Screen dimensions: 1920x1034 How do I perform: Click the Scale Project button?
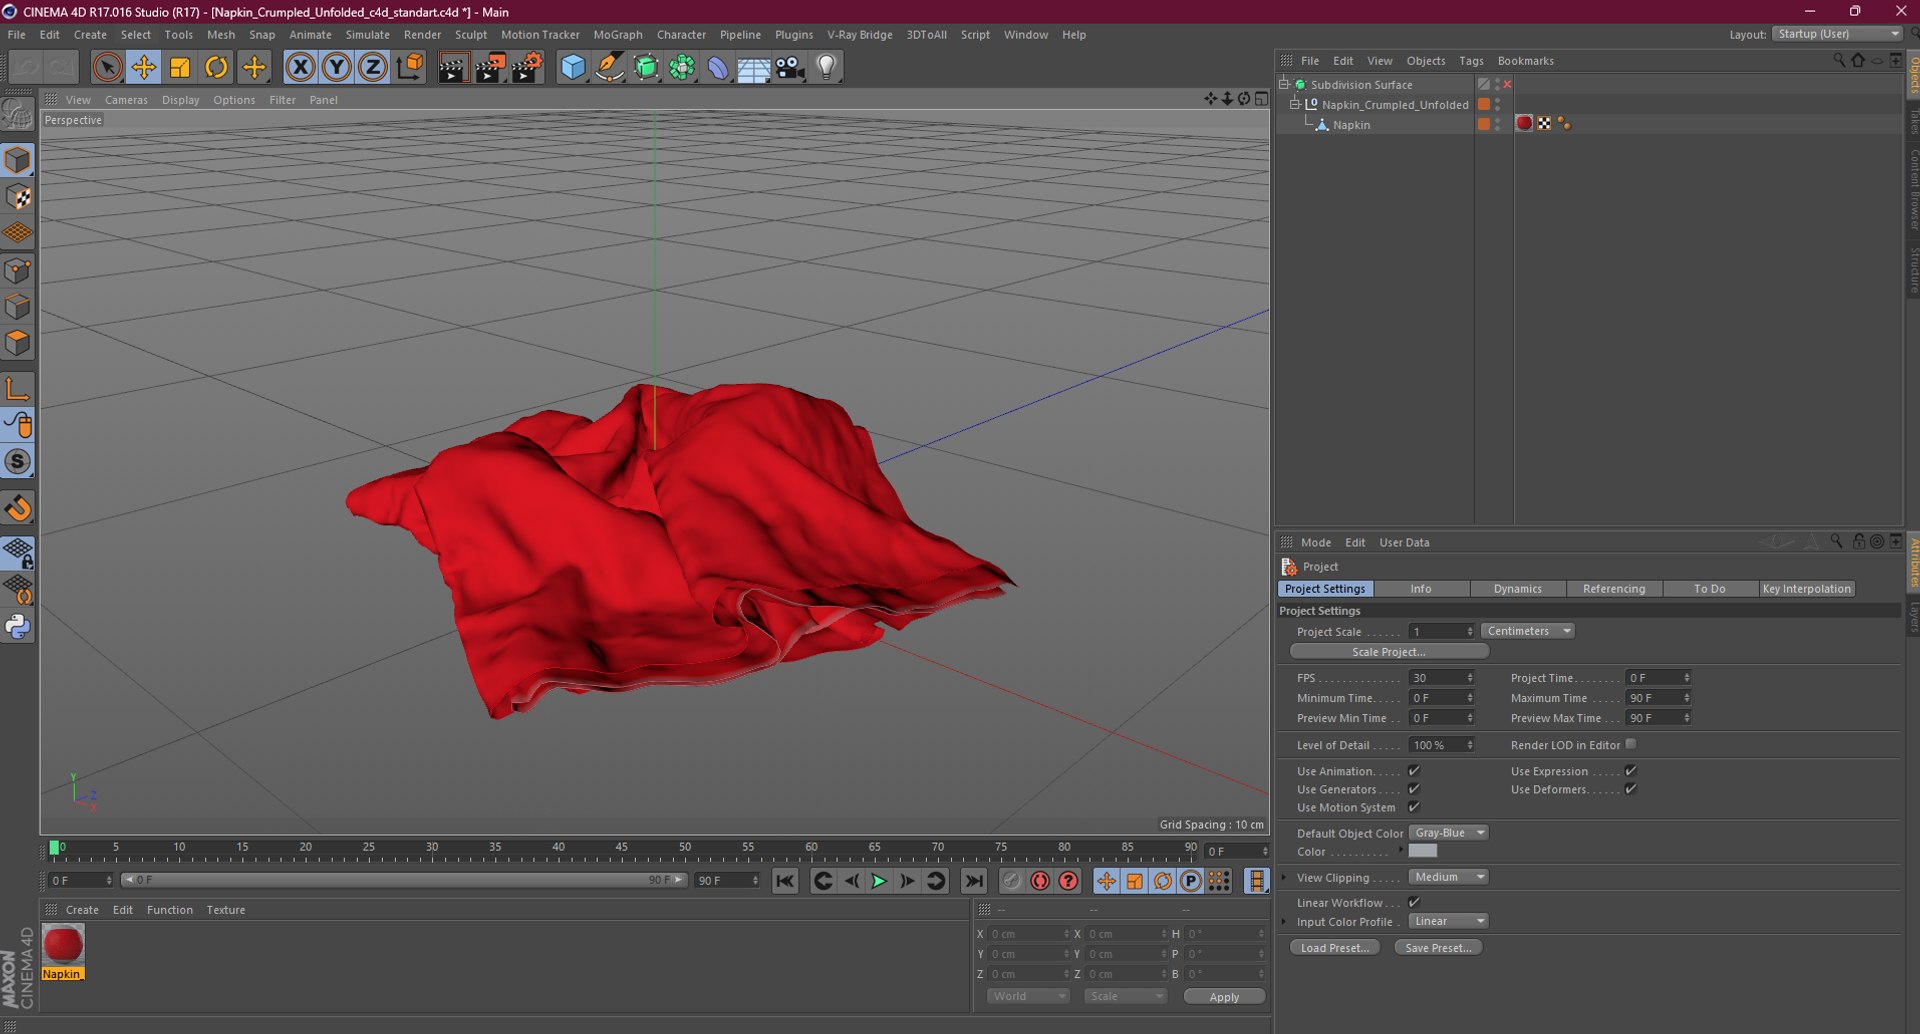(1389, 652)
